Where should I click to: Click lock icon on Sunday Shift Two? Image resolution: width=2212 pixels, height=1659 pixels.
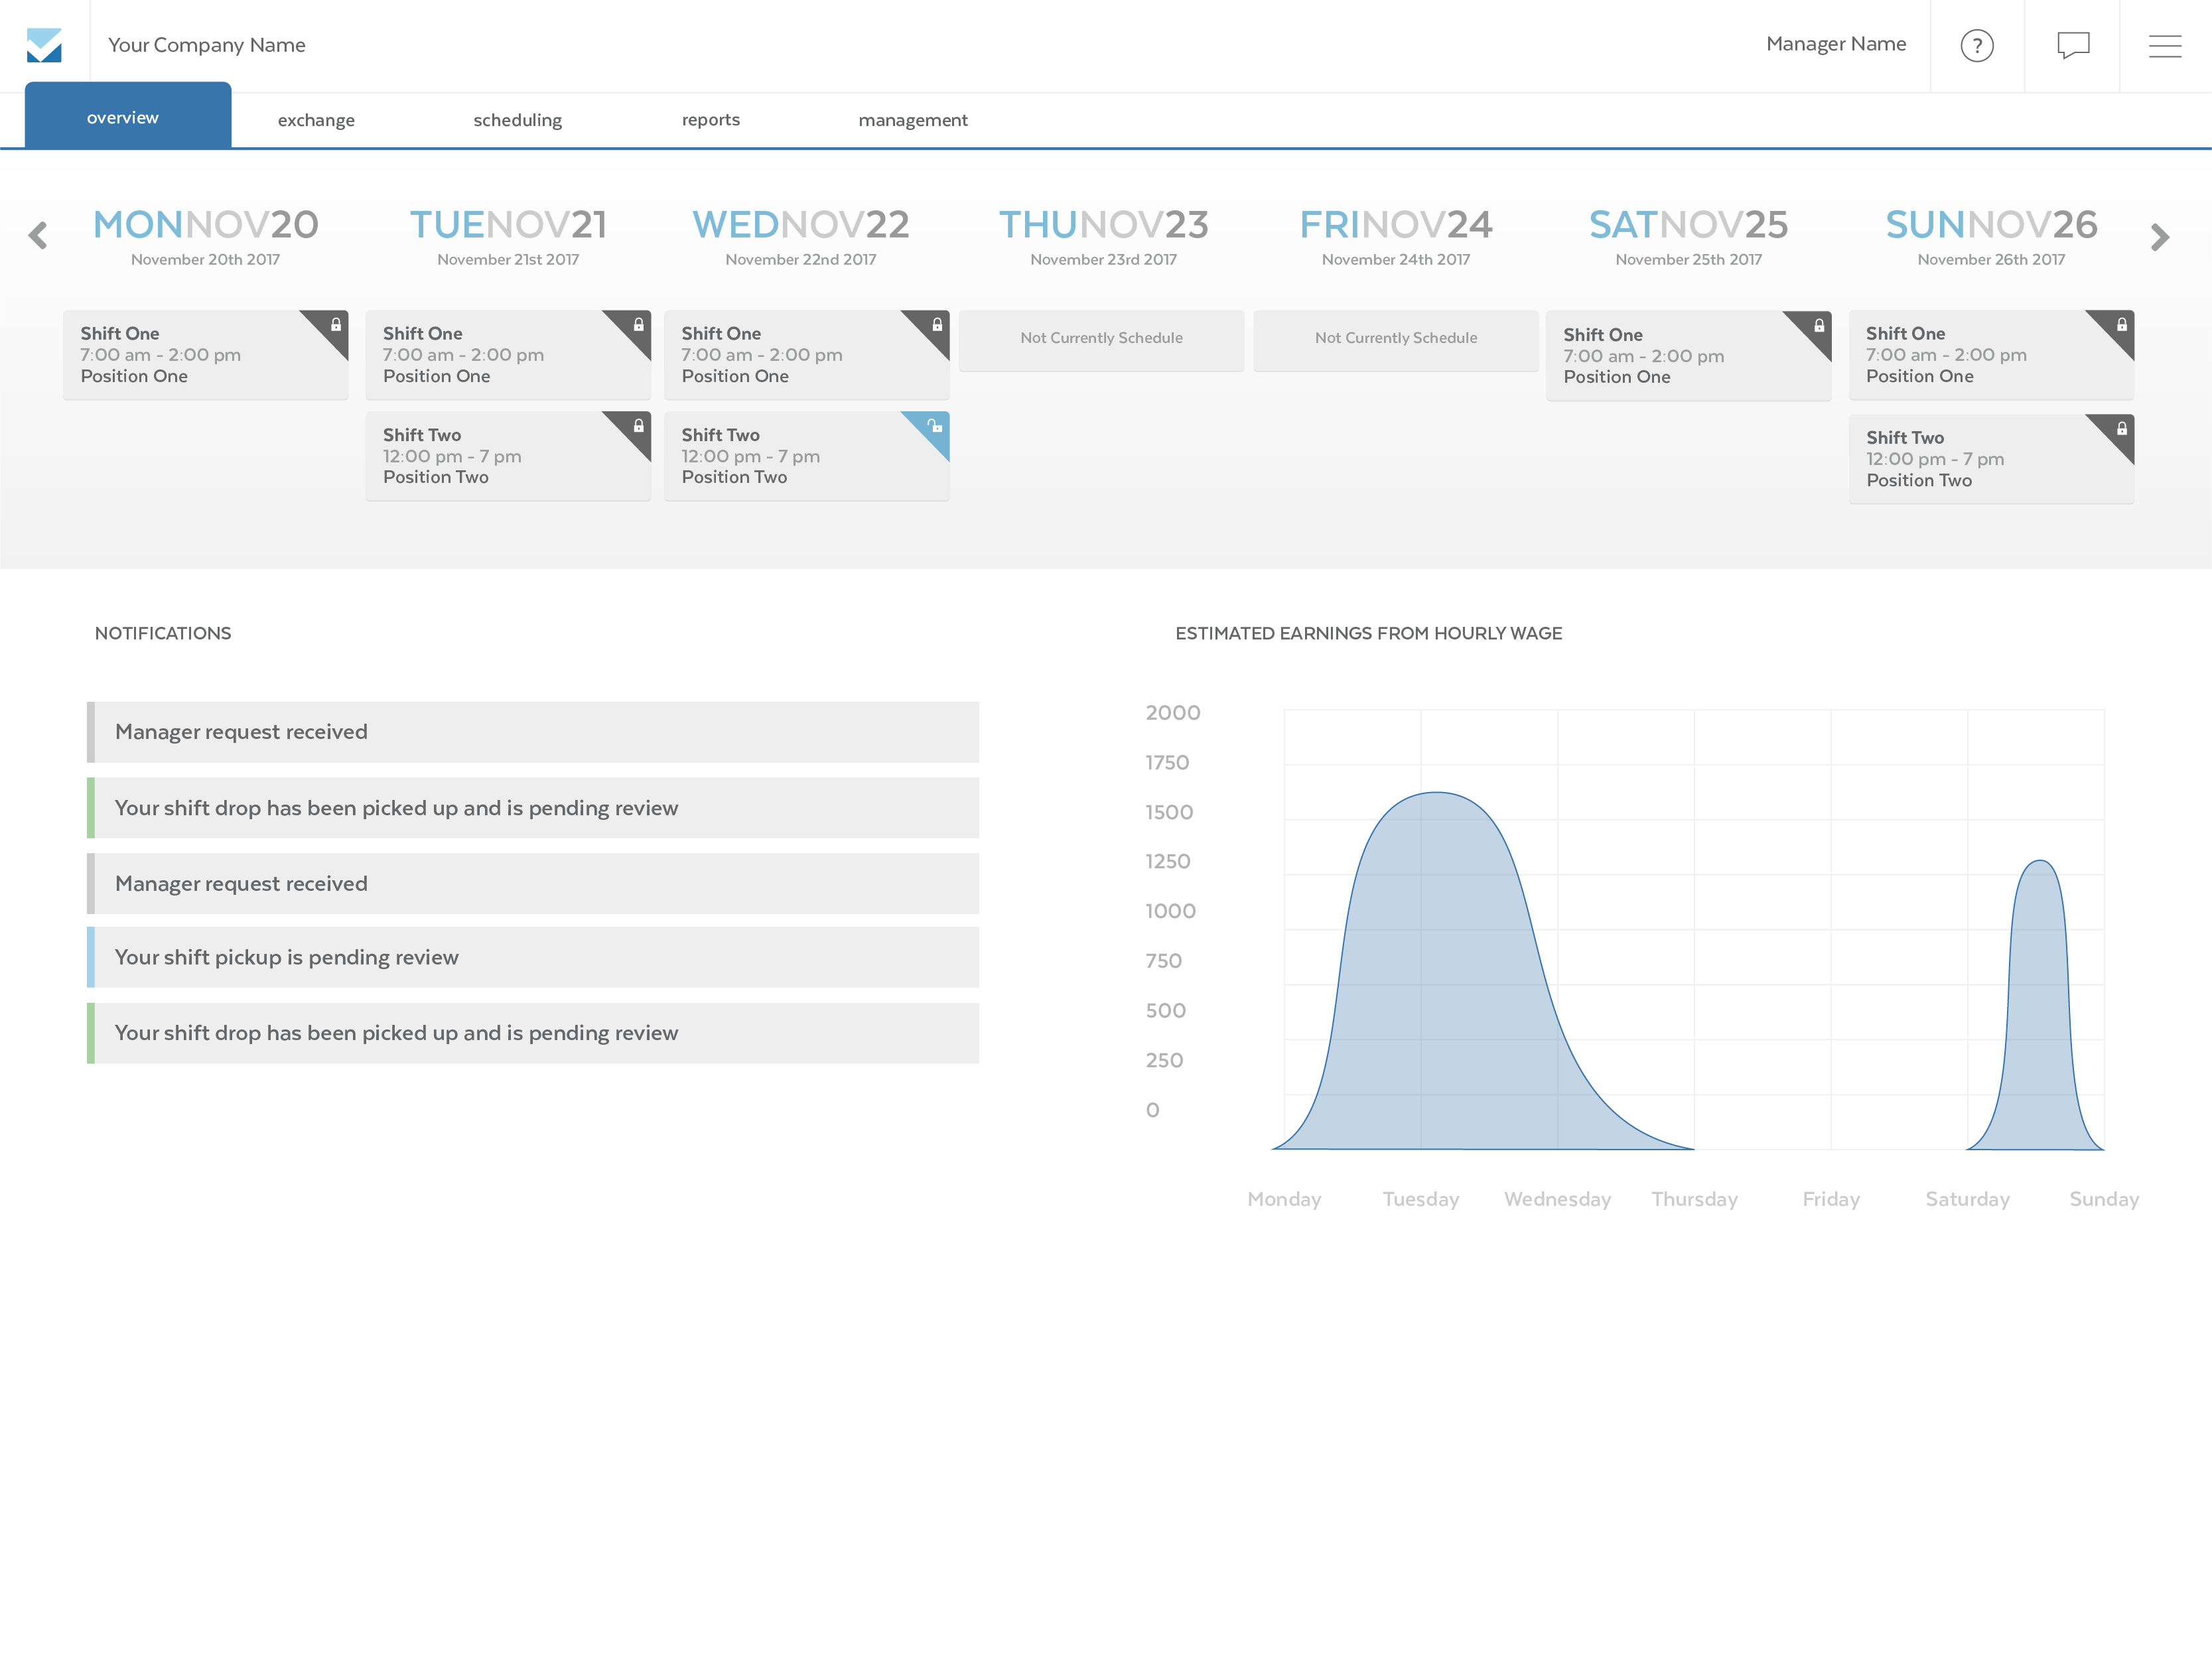[x=2121, y=429]
